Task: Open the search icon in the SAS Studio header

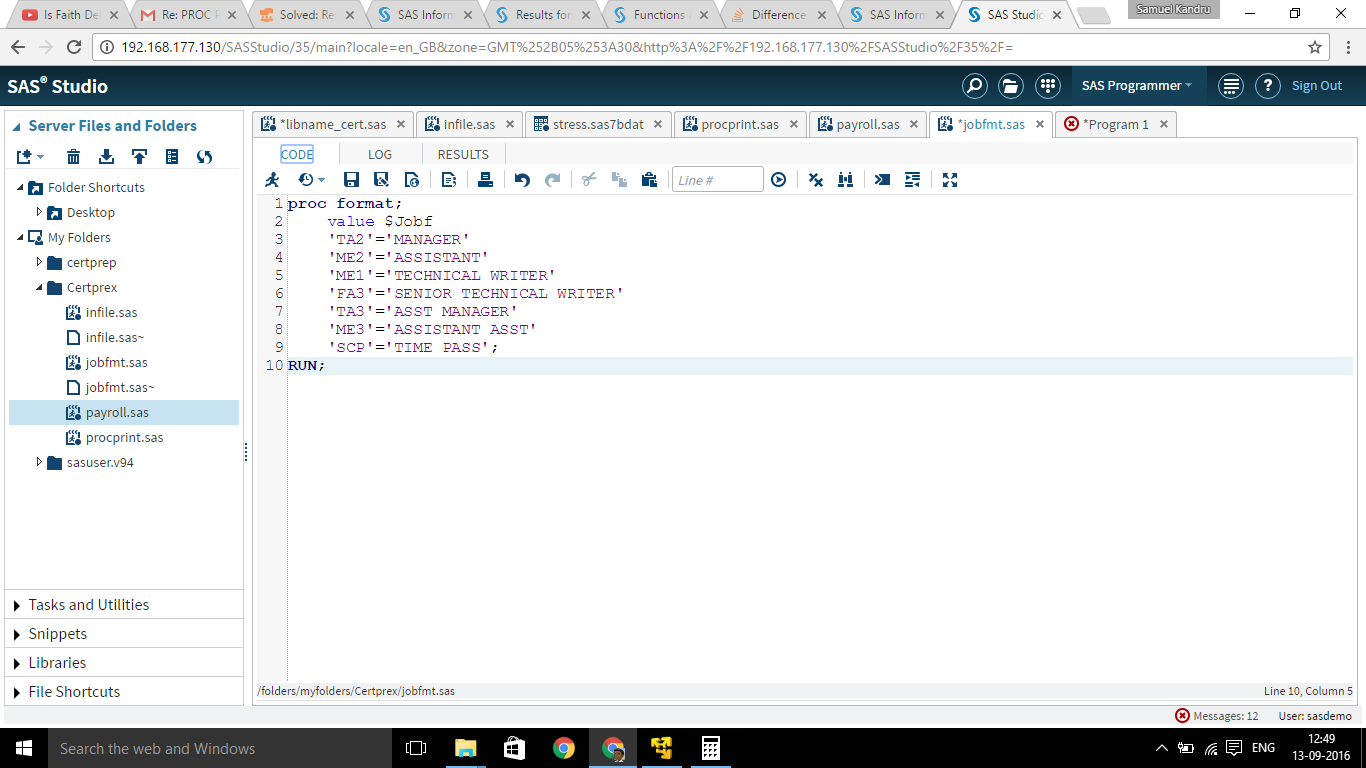Action: [x=974, y=86]
